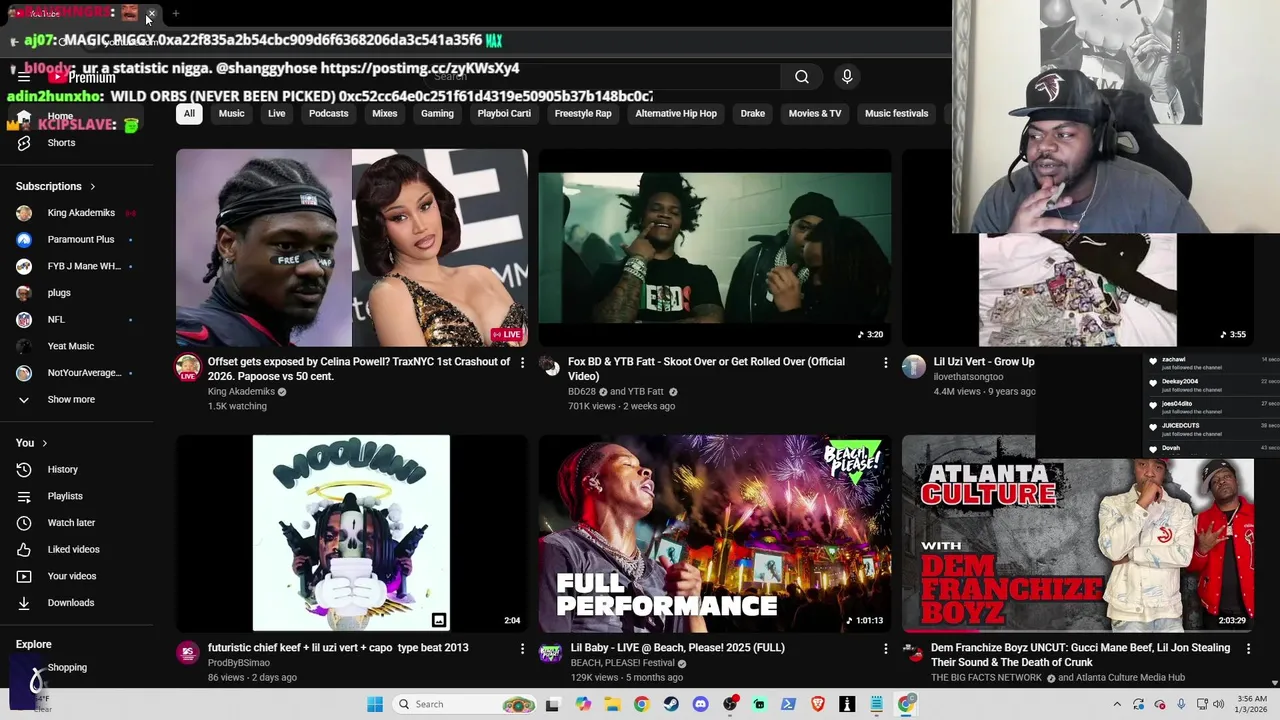Click ilovethatsongtoo channel avatar
The width and height of the screenshot is (1280, 720).
click(x=914, y=366)
